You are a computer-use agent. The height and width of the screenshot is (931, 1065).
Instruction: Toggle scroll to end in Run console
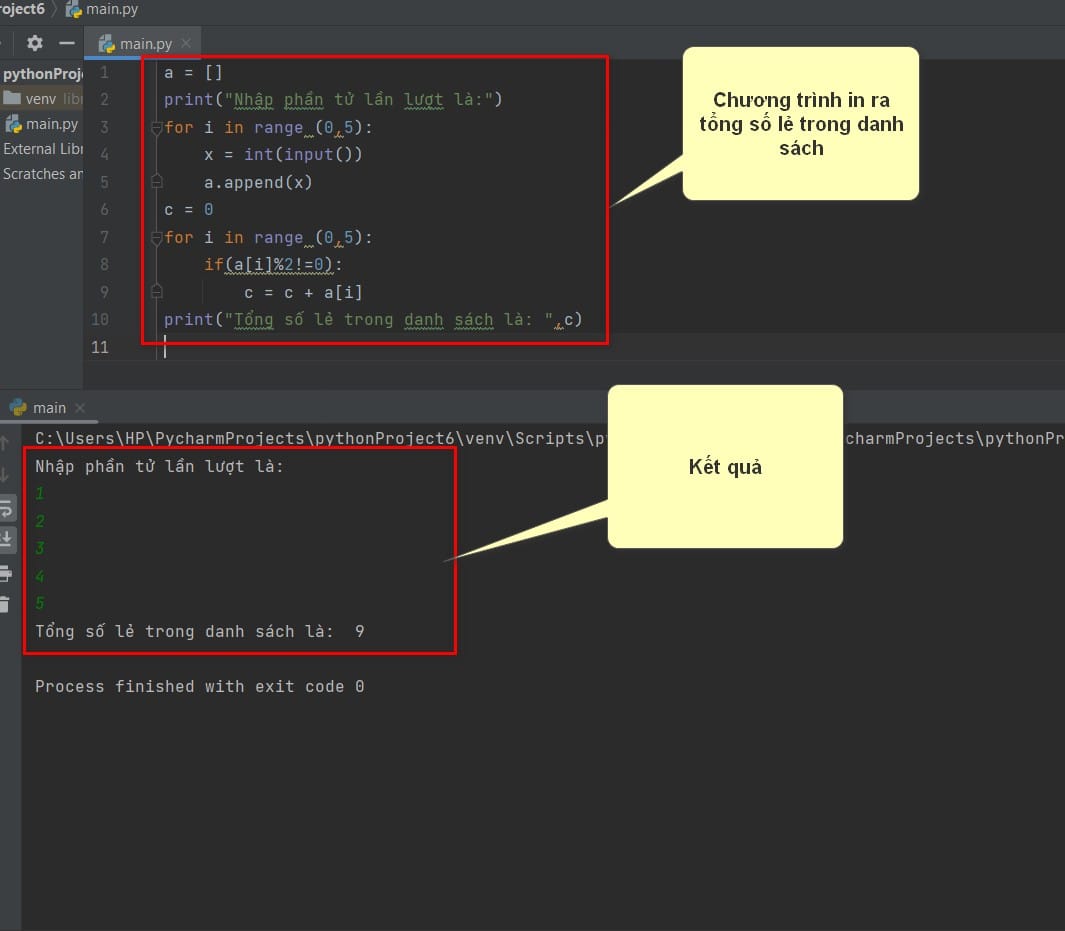(x=5, y=539)
